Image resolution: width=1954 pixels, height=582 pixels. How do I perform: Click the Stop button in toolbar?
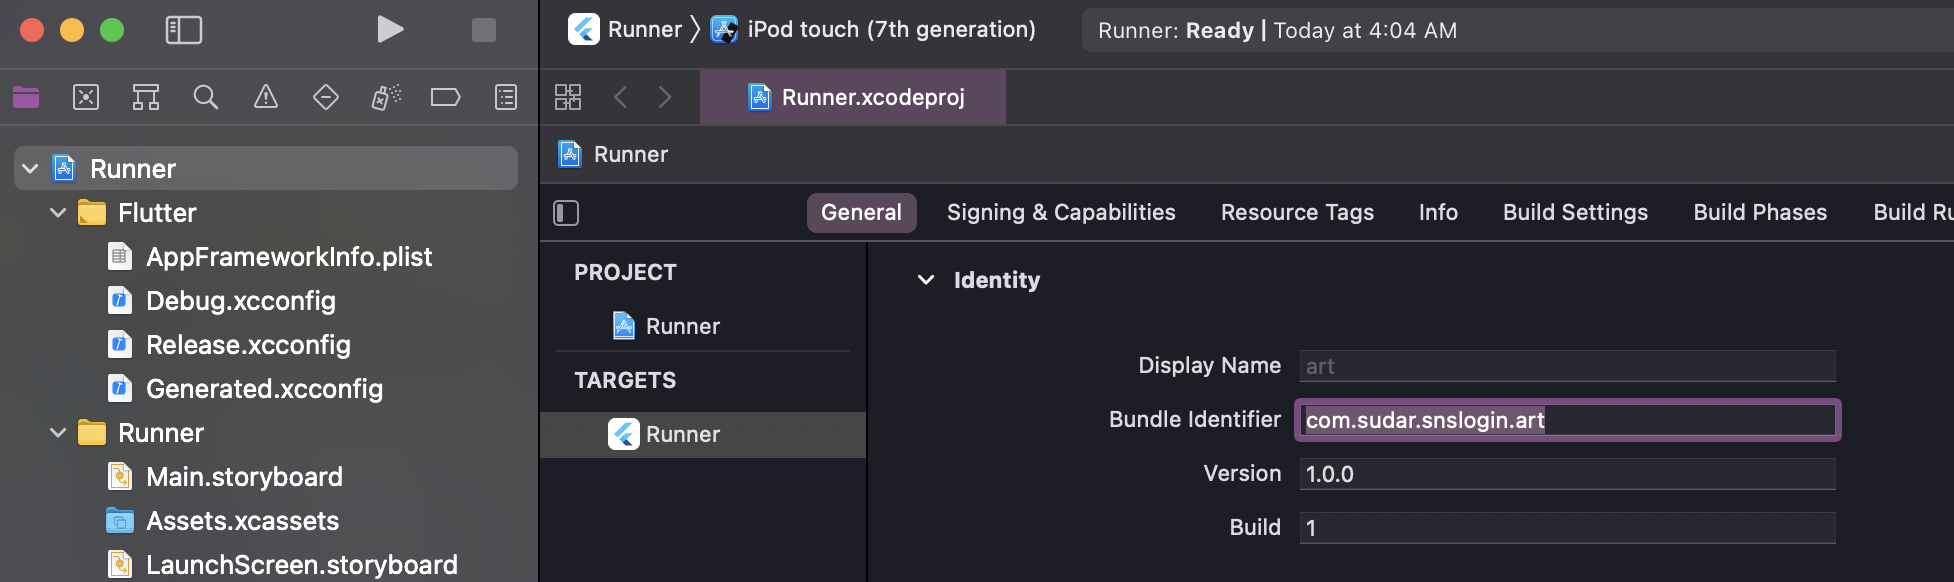[484, 30]
